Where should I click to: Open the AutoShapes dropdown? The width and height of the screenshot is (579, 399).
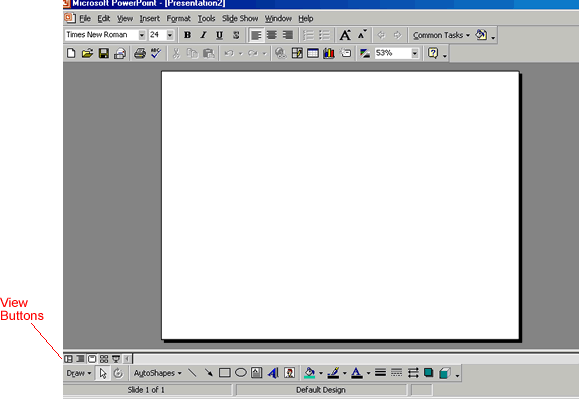click(x=158, y=373)
